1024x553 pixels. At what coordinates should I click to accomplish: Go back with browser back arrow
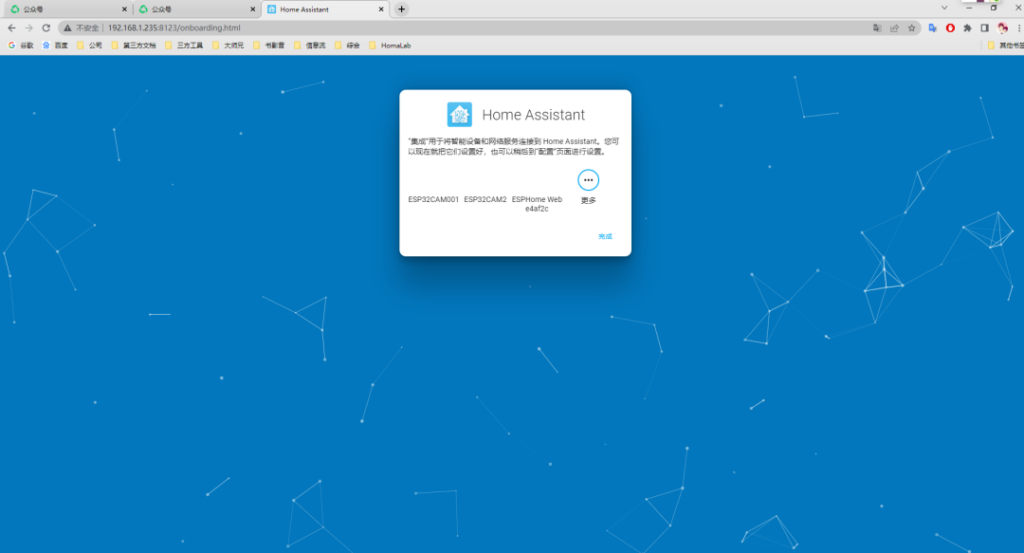coord(12,27)
